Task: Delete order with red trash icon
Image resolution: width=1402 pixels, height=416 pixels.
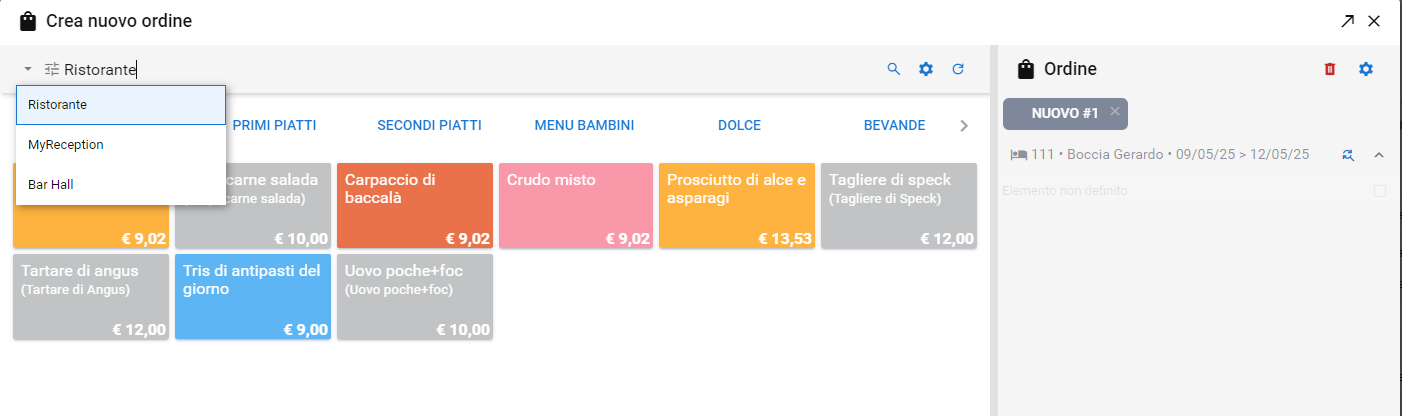Action: point(1330,69)
